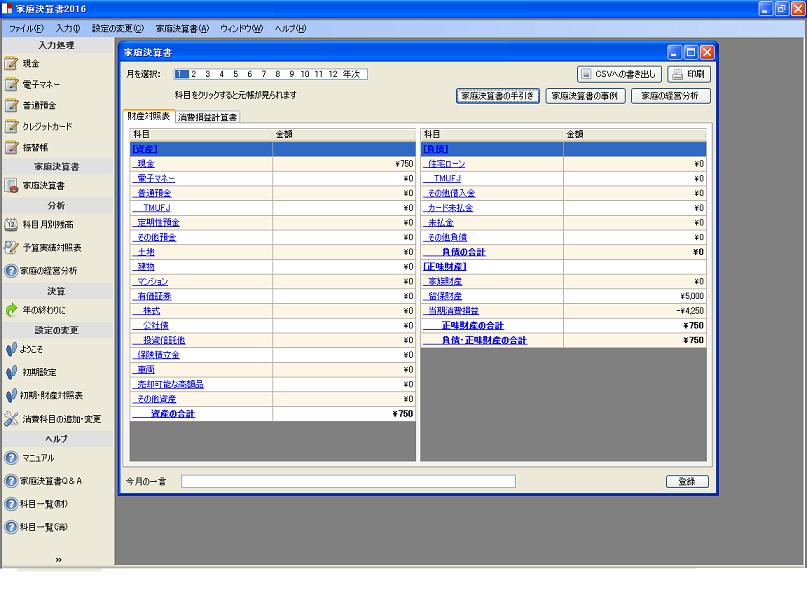Select month 12 in month selector
This screenshot has width=807, height=605.
tap(332, 74)
